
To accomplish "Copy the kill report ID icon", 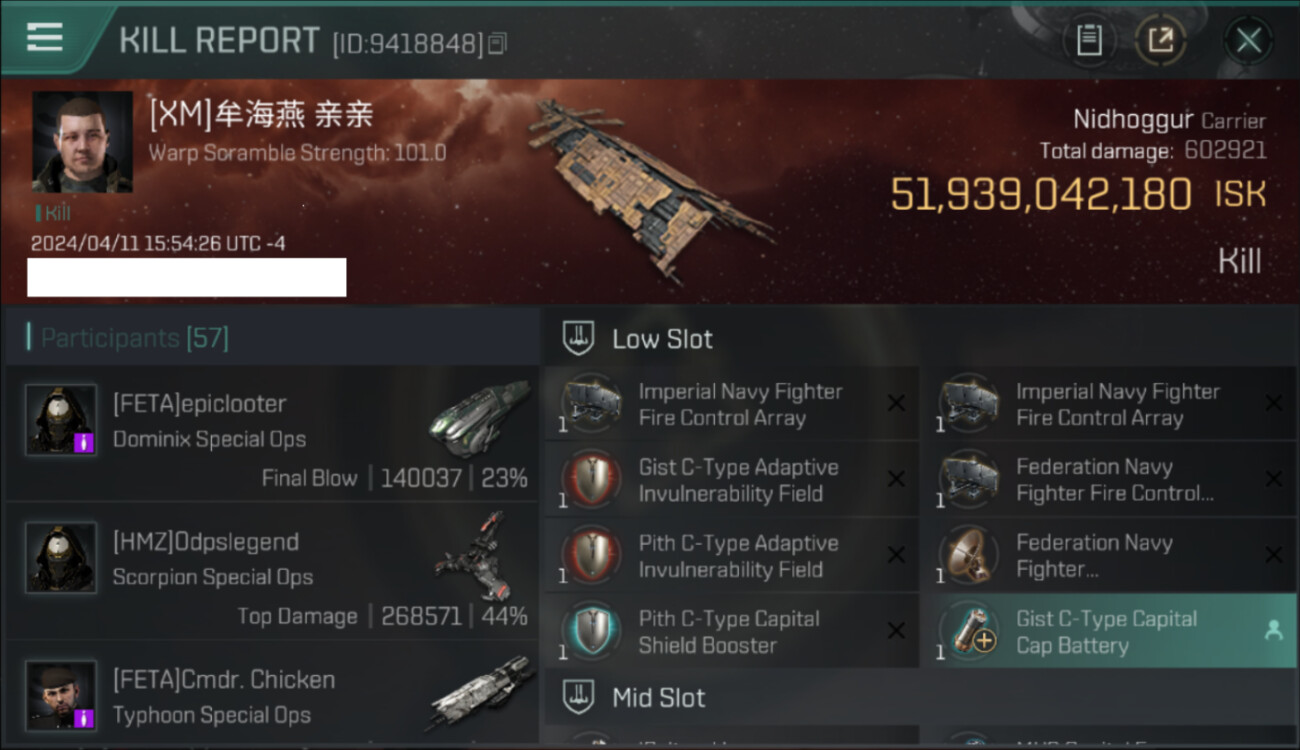I will (498, 43).
